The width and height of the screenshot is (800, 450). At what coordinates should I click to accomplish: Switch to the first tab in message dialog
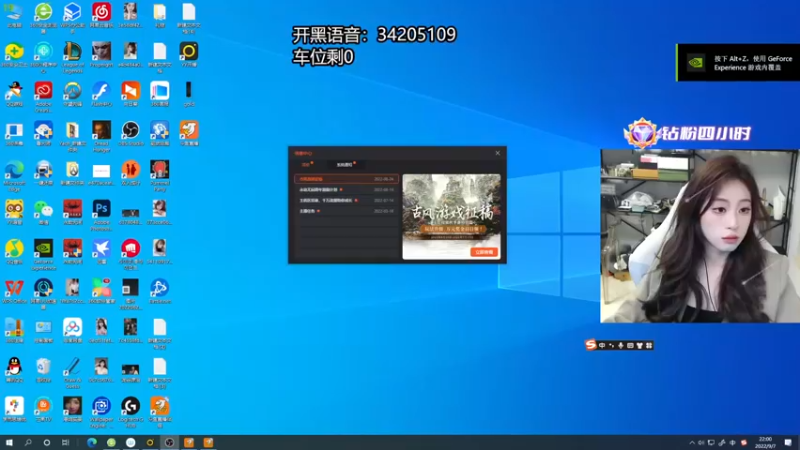(306, 164)
